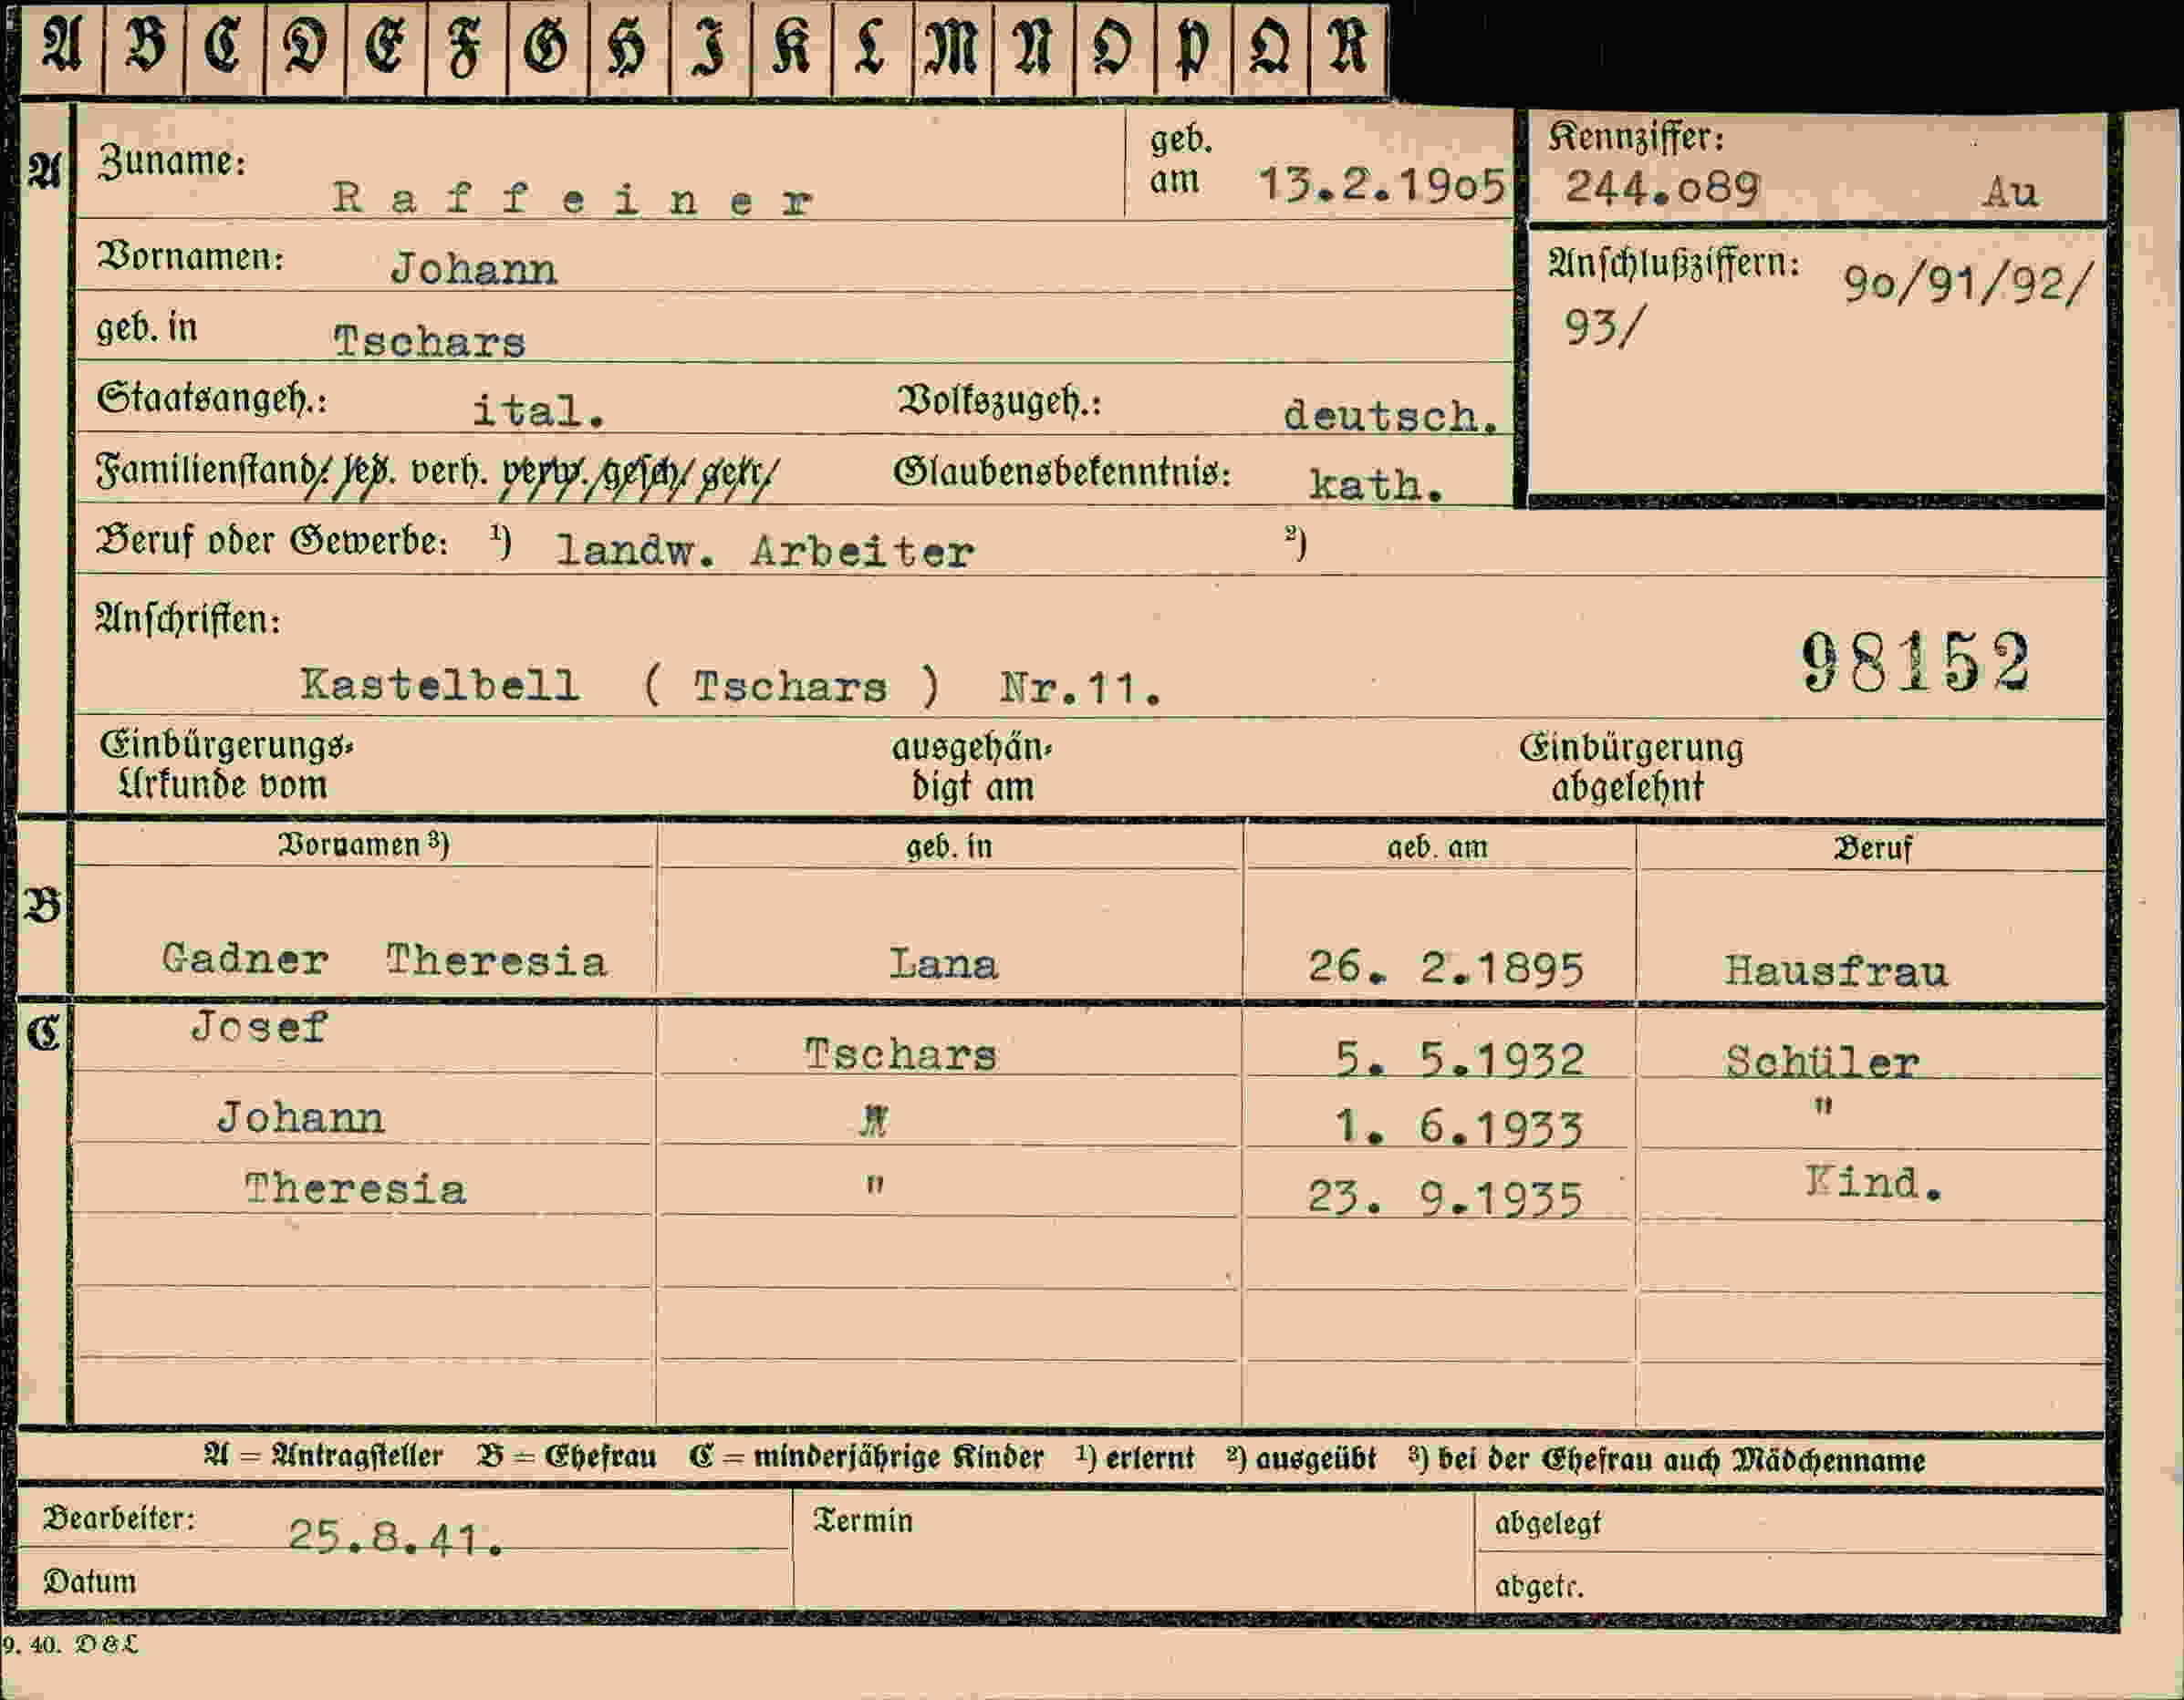Click the stamped number '98152'
Viewport: 2184px width, 1700px height.
(1916, 662)
